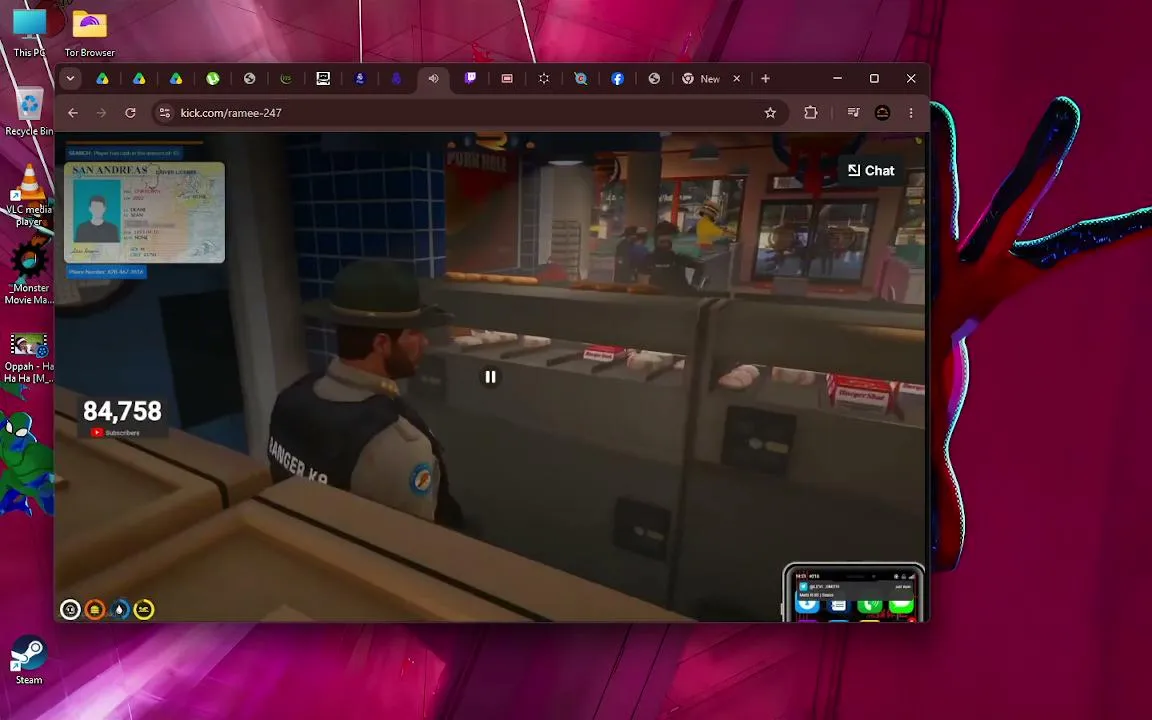Viewport: 1152px width, 720px height.
Task: Click the San Andreas driver license card
Action: click(x=145, y=212)
